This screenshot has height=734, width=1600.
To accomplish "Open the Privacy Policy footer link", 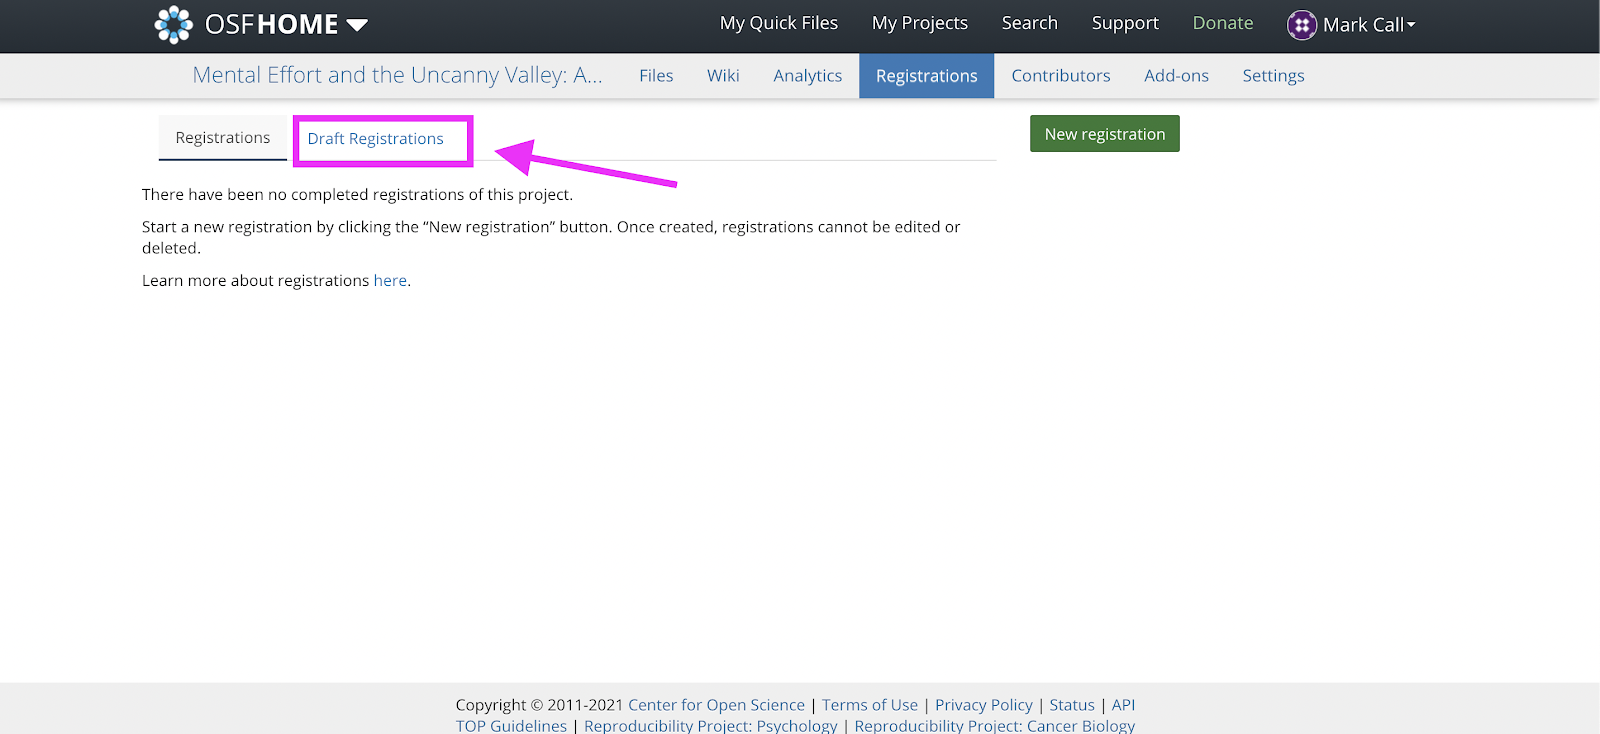I will point(984,705).
